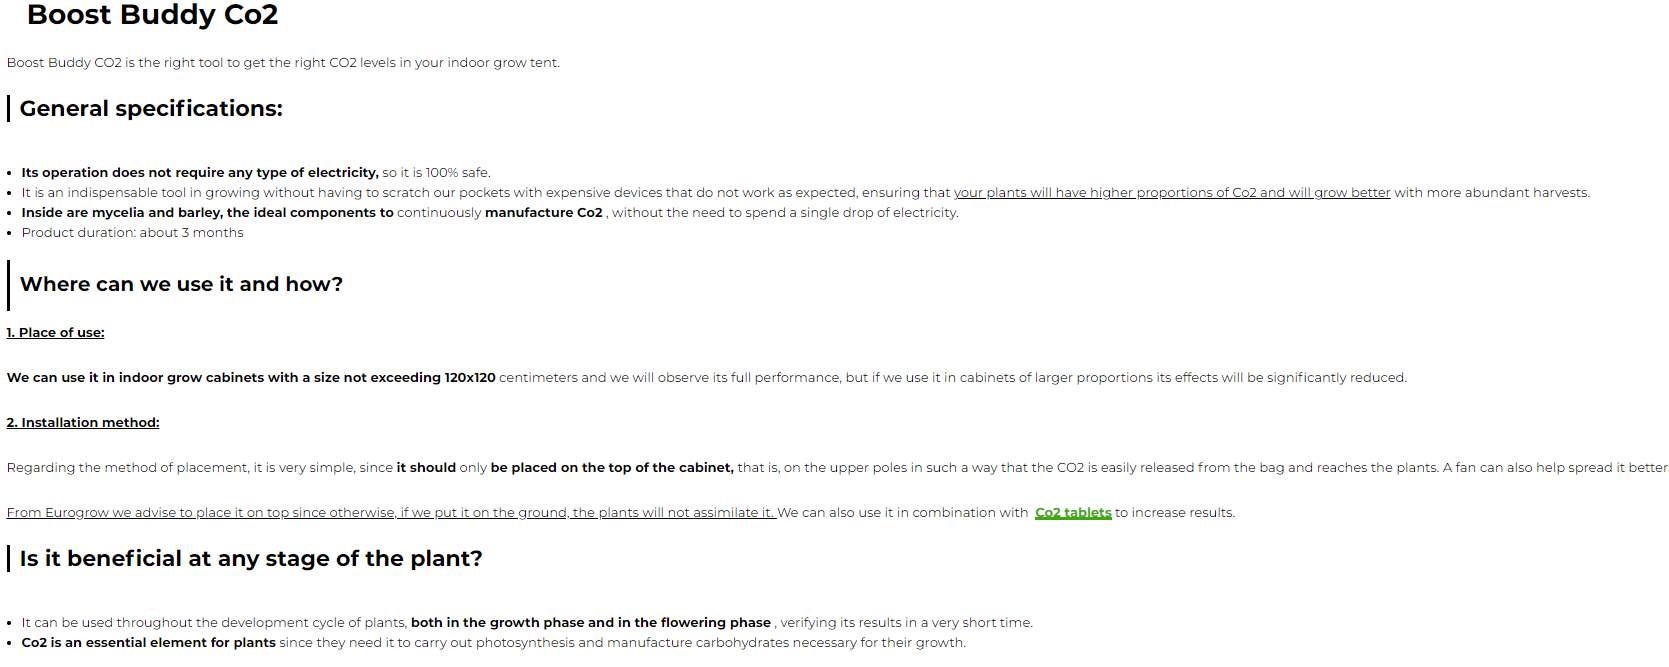Click the bold "both in the growth phase" text

(x=590, y=623)
